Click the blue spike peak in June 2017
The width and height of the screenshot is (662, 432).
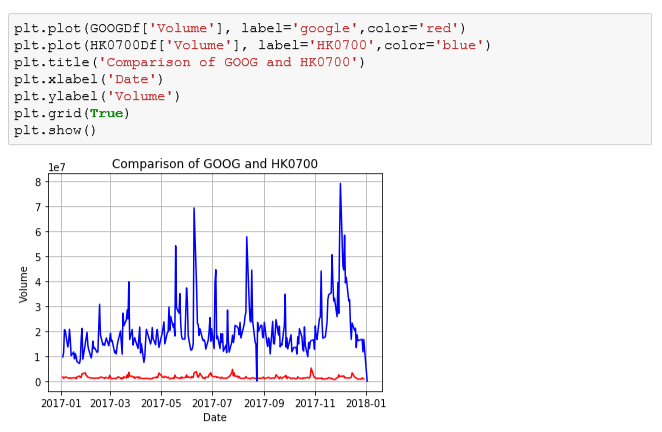194,208
